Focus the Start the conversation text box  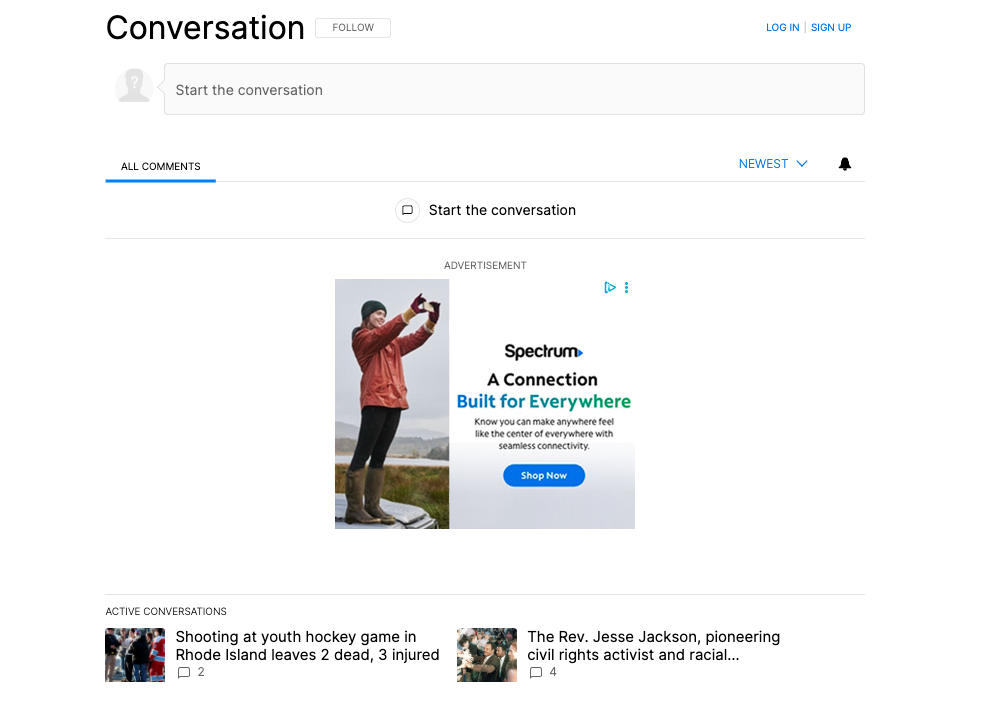tap(513, 90)
